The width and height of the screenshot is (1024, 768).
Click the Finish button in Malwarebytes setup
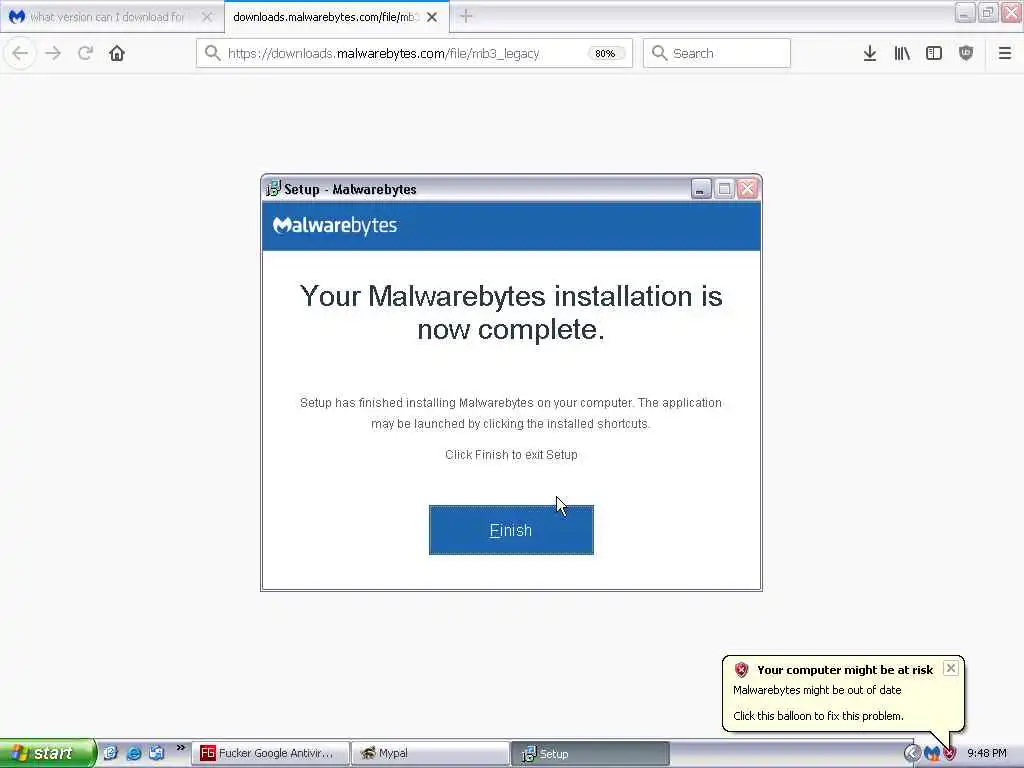tap(511, 530)
